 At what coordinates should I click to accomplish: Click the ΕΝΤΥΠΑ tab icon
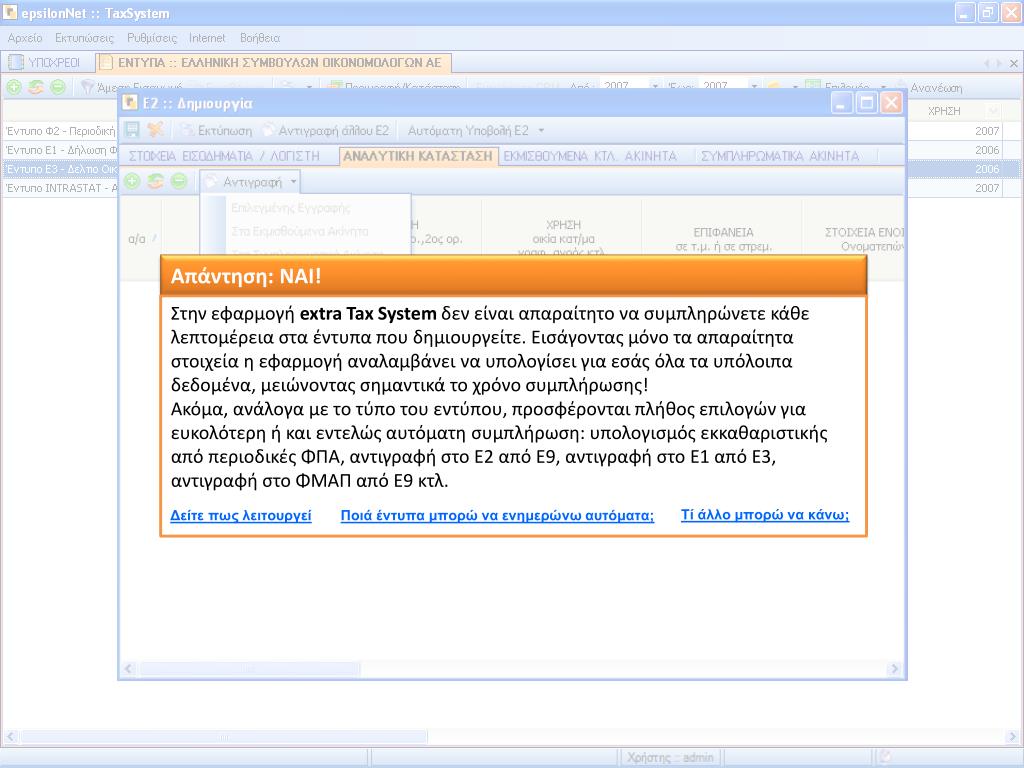click(x=106, y=63)
